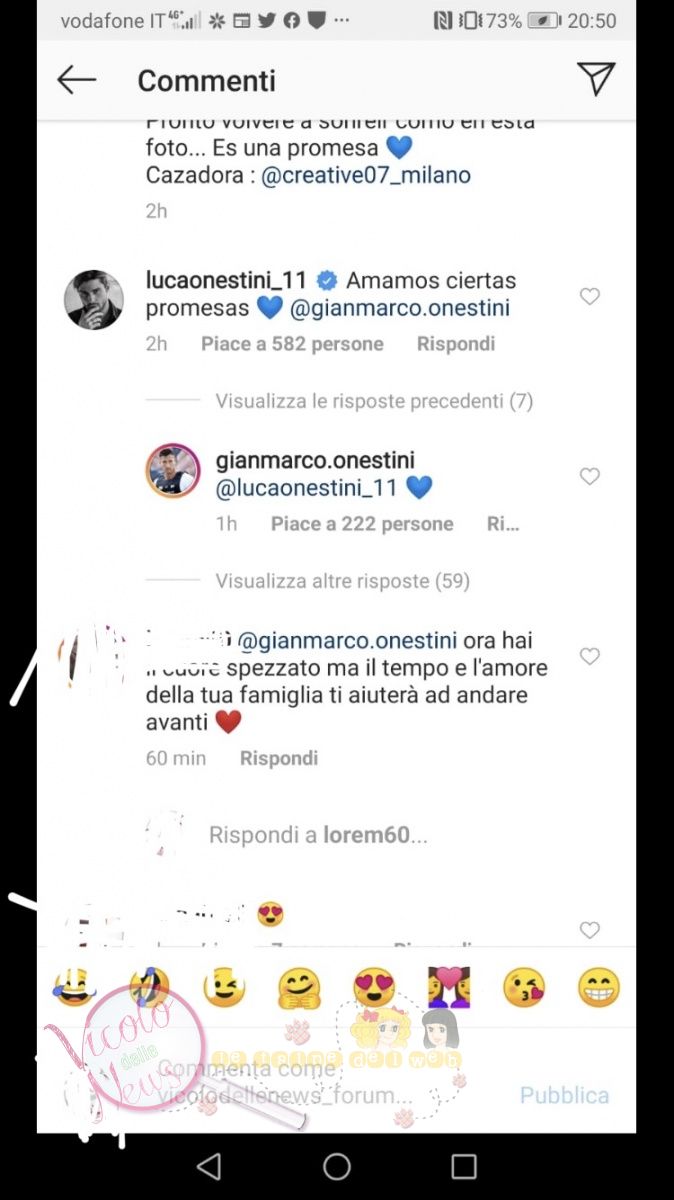Viewport: 674px width, 1200px height.
Task: Tap the paper plane share icon
Action: [x=596, y=79]
